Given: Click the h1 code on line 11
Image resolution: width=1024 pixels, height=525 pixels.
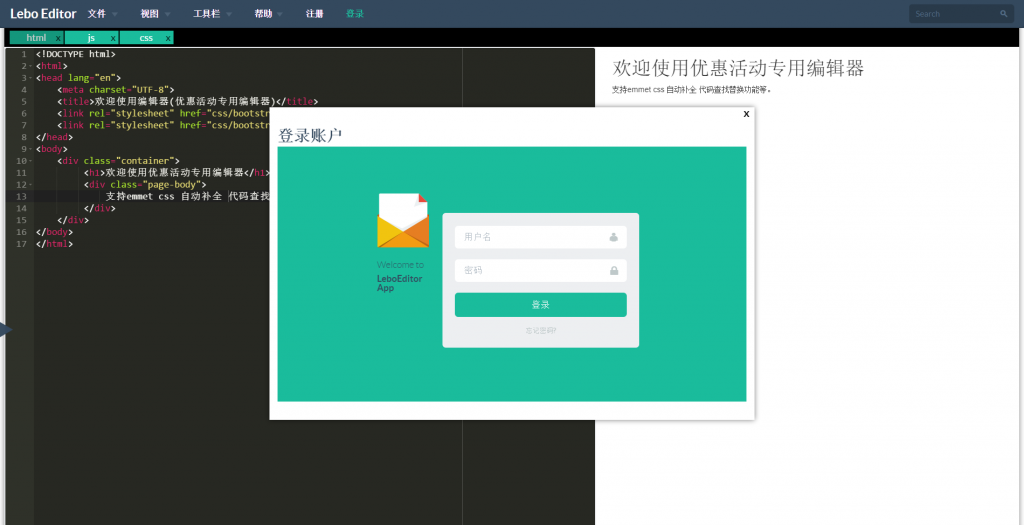Looking at the screenshot, I should [x=176, y=172].
